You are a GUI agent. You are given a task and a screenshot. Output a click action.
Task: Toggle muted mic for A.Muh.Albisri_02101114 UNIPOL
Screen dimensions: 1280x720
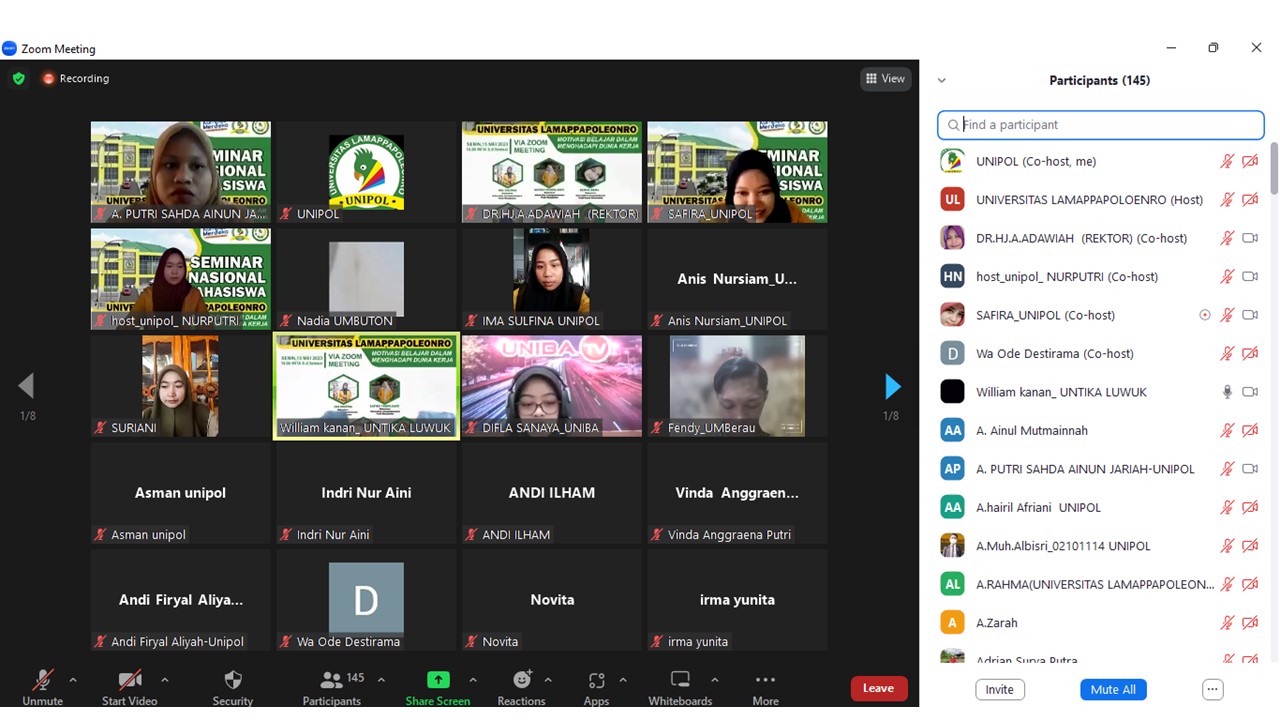1227,546
